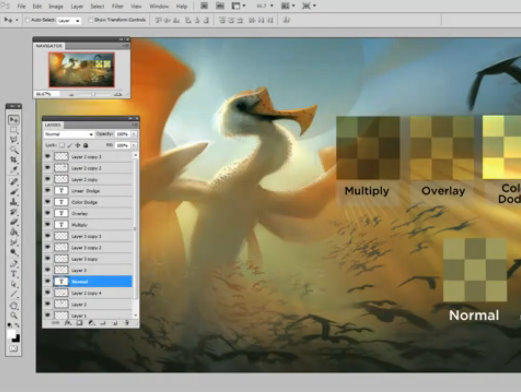
Task: Click the delete layer trash icon
Action: coord(127,323)
